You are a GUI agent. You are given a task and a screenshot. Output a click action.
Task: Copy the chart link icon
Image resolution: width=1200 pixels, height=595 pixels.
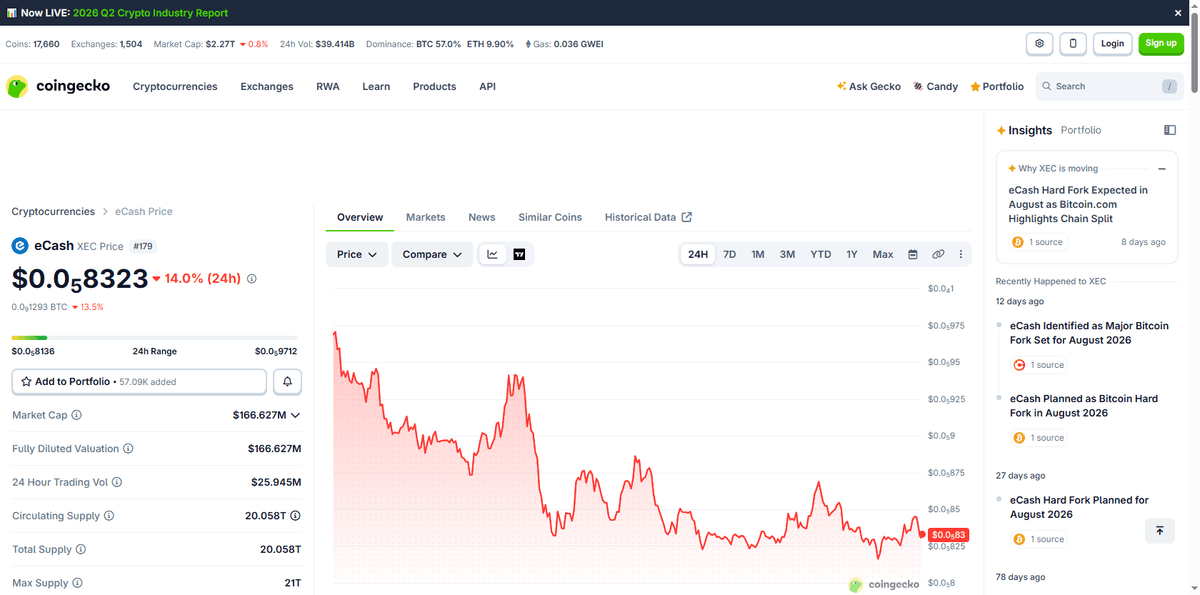938,254
